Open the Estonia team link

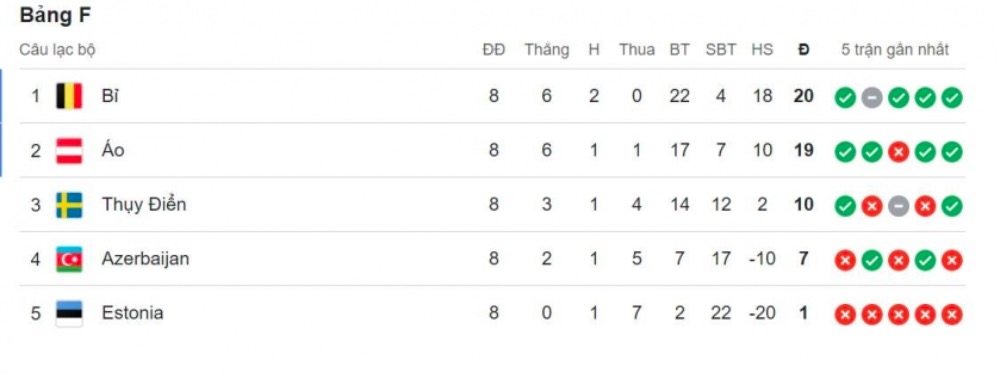[x=132, y=313]
